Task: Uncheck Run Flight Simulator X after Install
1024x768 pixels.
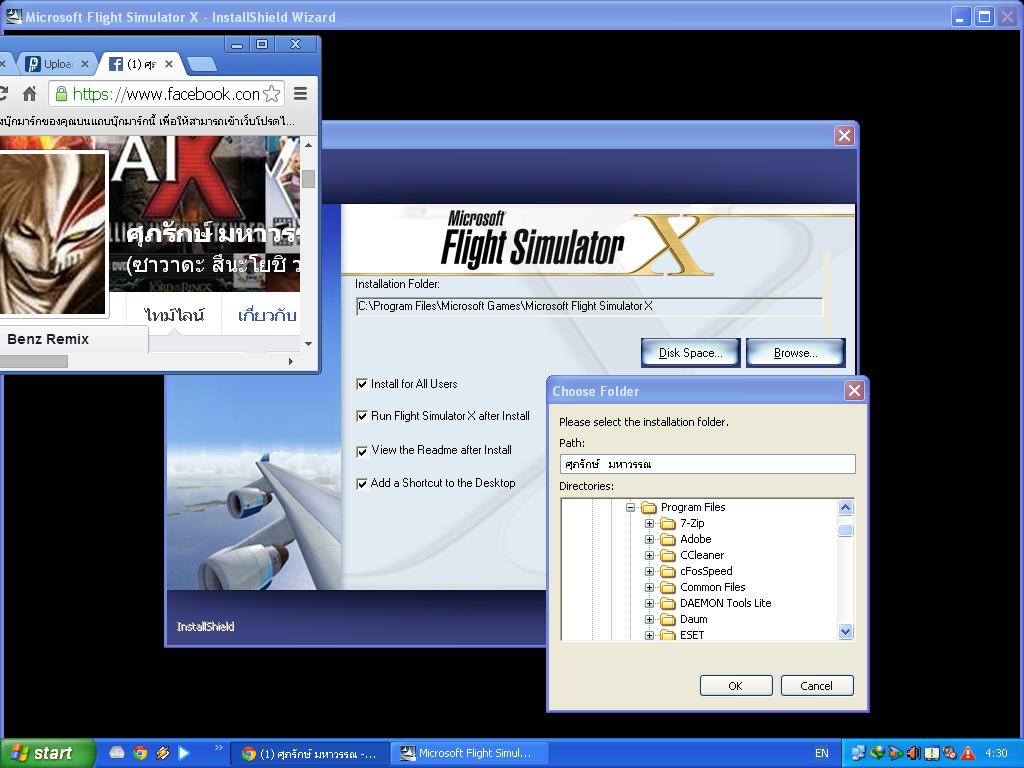Action: click(x=362, y=416)
